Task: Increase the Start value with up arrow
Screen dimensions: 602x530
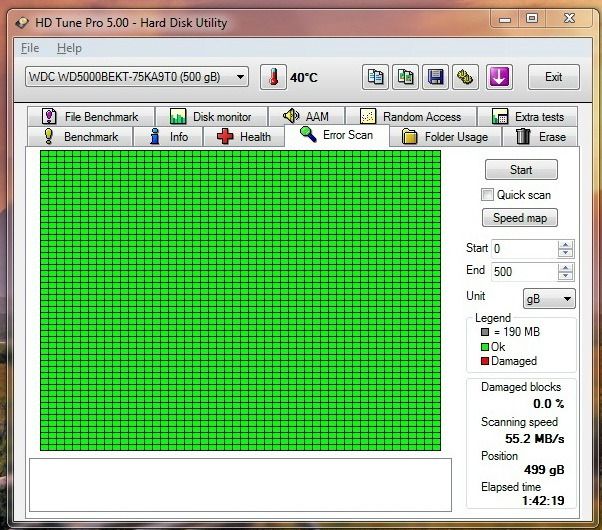Action: [566, 245]
